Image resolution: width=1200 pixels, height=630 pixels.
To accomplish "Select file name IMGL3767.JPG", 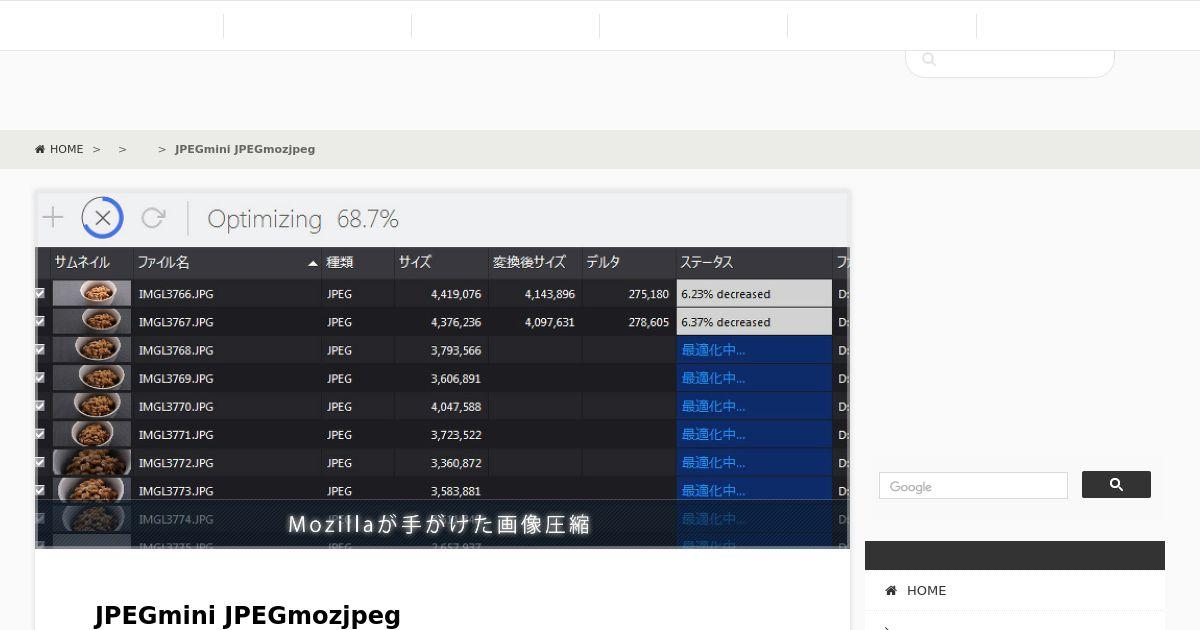I will tap(176, 322).
